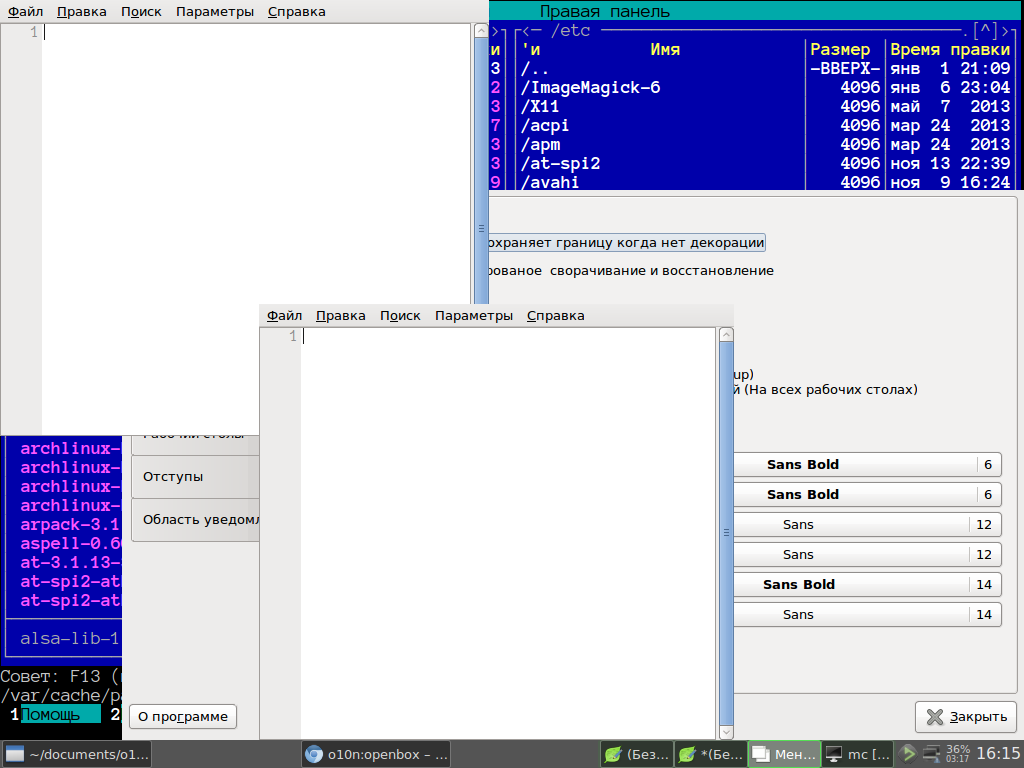Click the front editor's vertical scrollbar

(726, 532)
